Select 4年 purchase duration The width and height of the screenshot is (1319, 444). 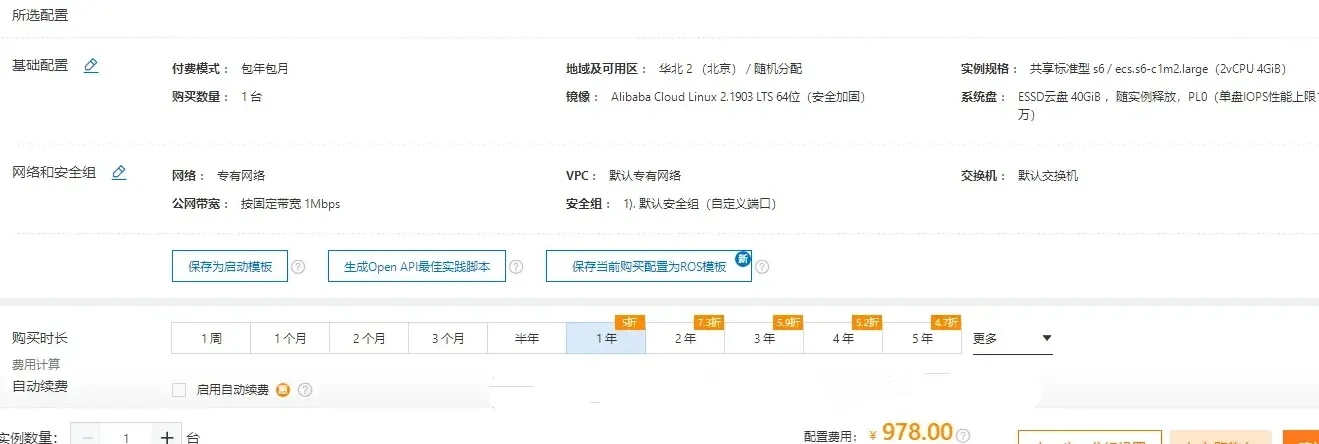(x=843, y=339)
